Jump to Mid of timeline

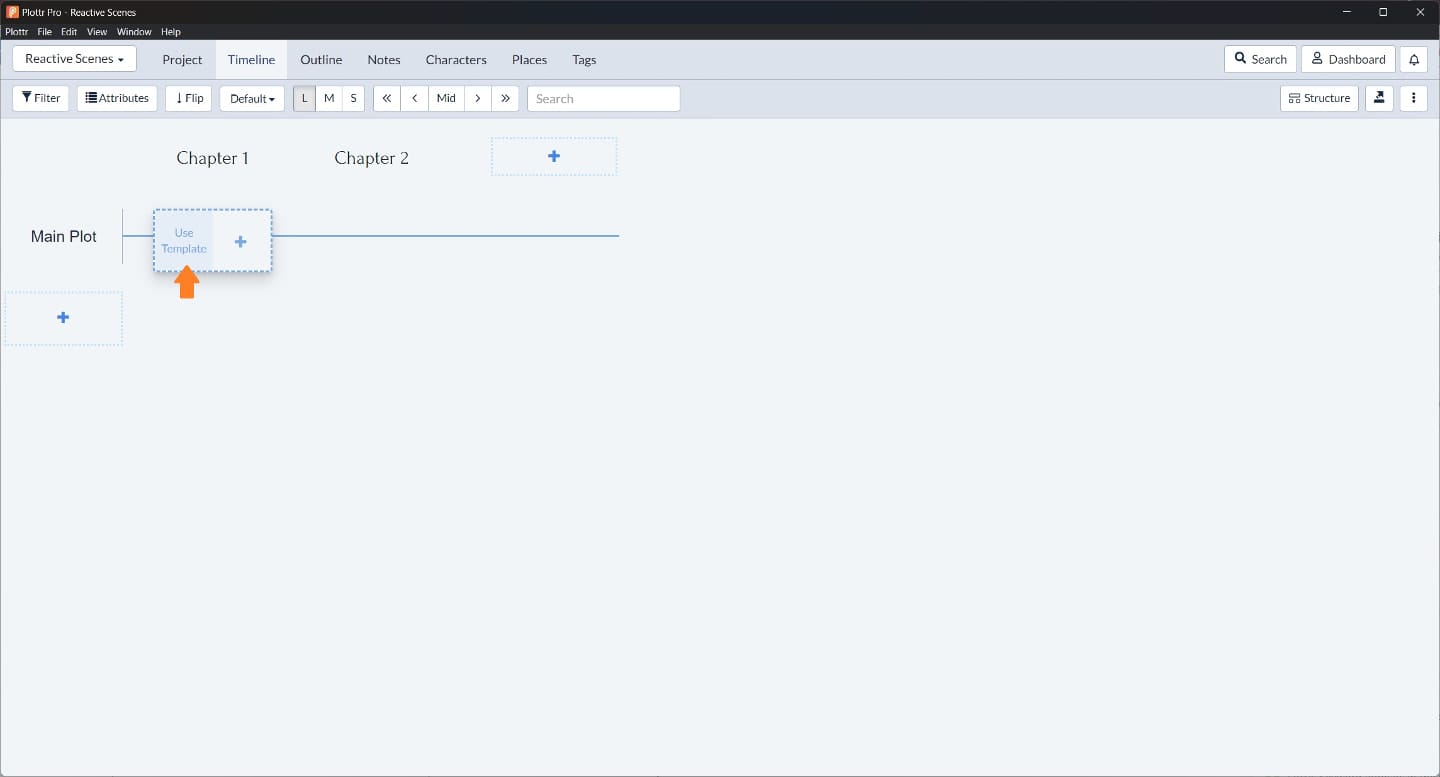[446, 98]
